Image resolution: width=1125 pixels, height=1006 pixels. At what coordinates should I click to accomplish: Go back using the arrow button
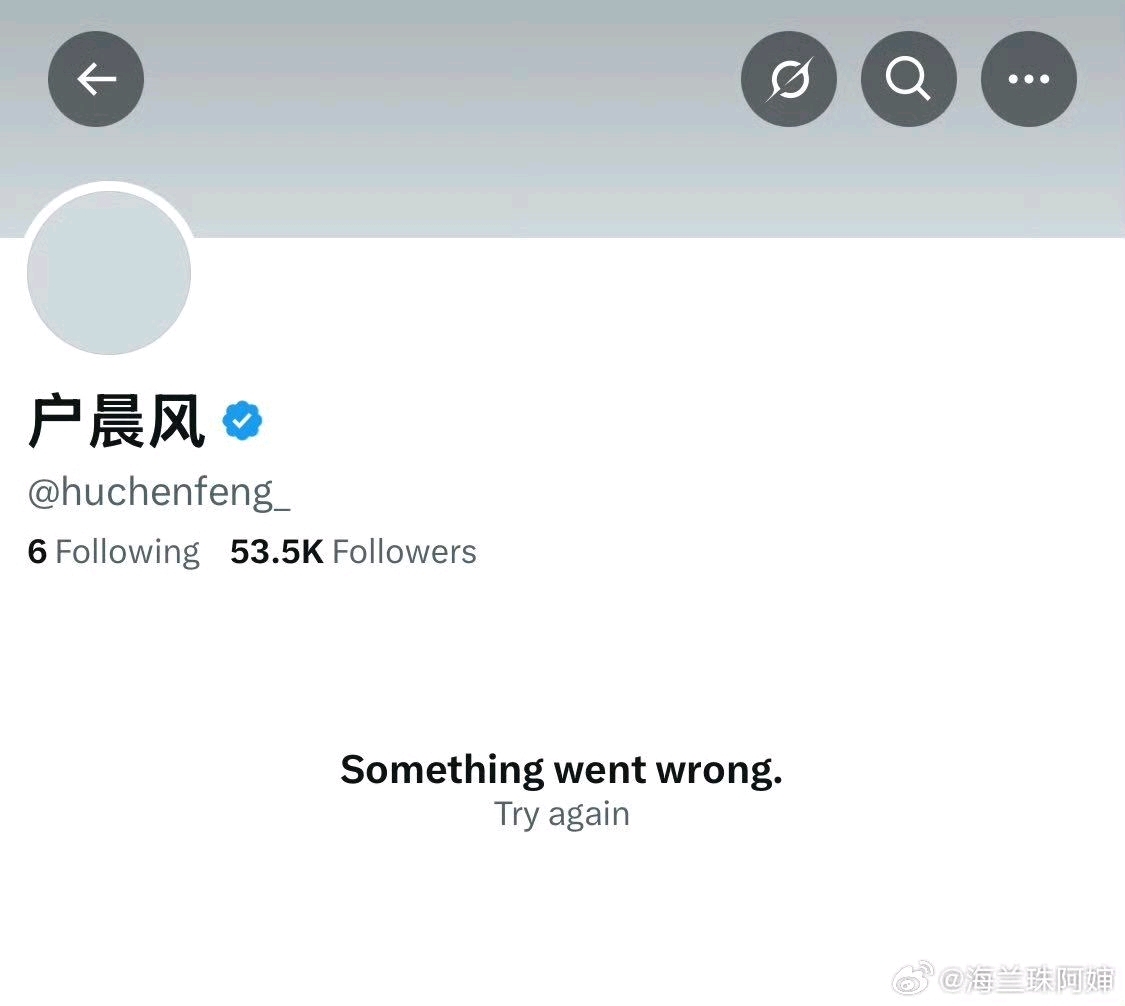pos(96,79)
